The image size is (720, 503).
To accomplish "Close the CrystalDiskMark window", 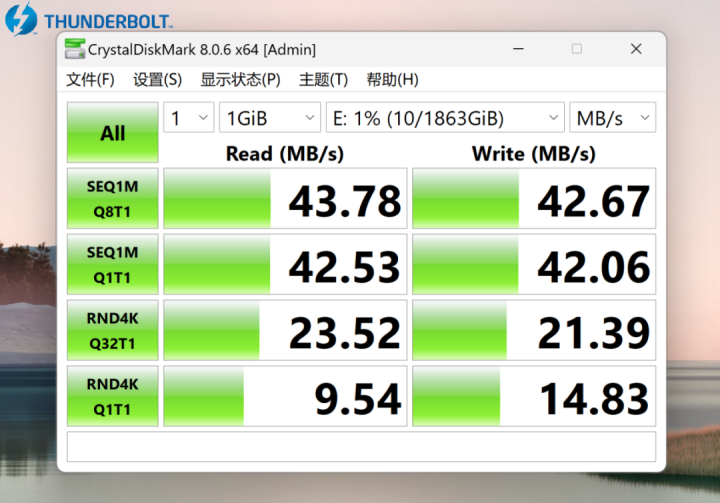I will (x=636, y=49).
